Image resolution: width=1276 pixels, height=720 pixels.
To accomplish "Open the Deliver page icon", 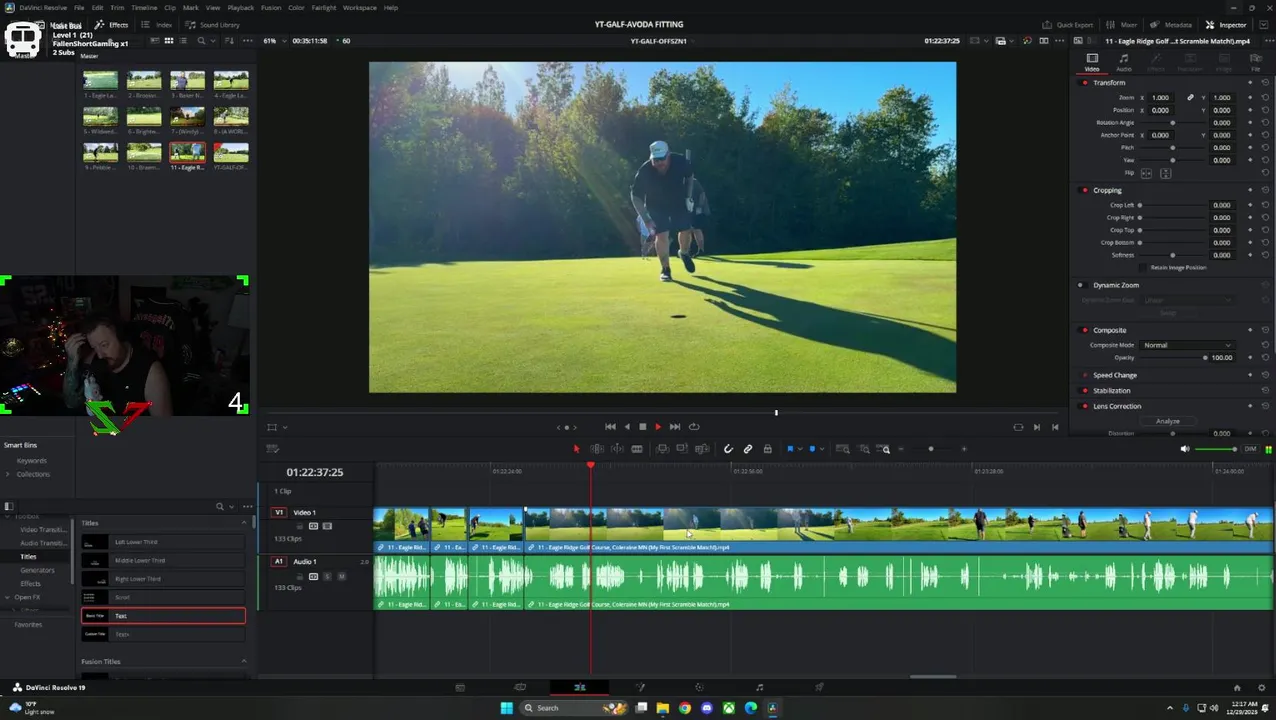I will [819, 687].
